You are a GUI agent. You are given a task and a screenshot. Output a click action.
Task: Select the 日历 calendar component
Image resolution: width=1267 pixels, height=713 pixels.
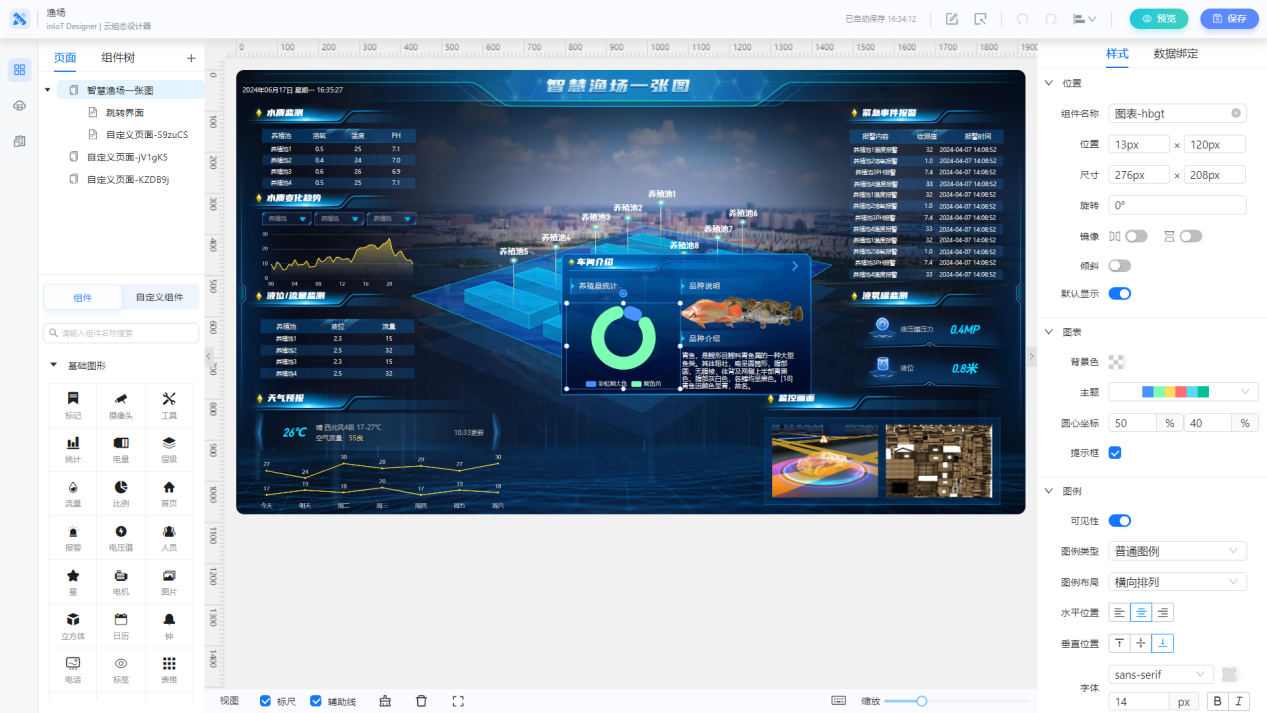click(x=121, y=625)
